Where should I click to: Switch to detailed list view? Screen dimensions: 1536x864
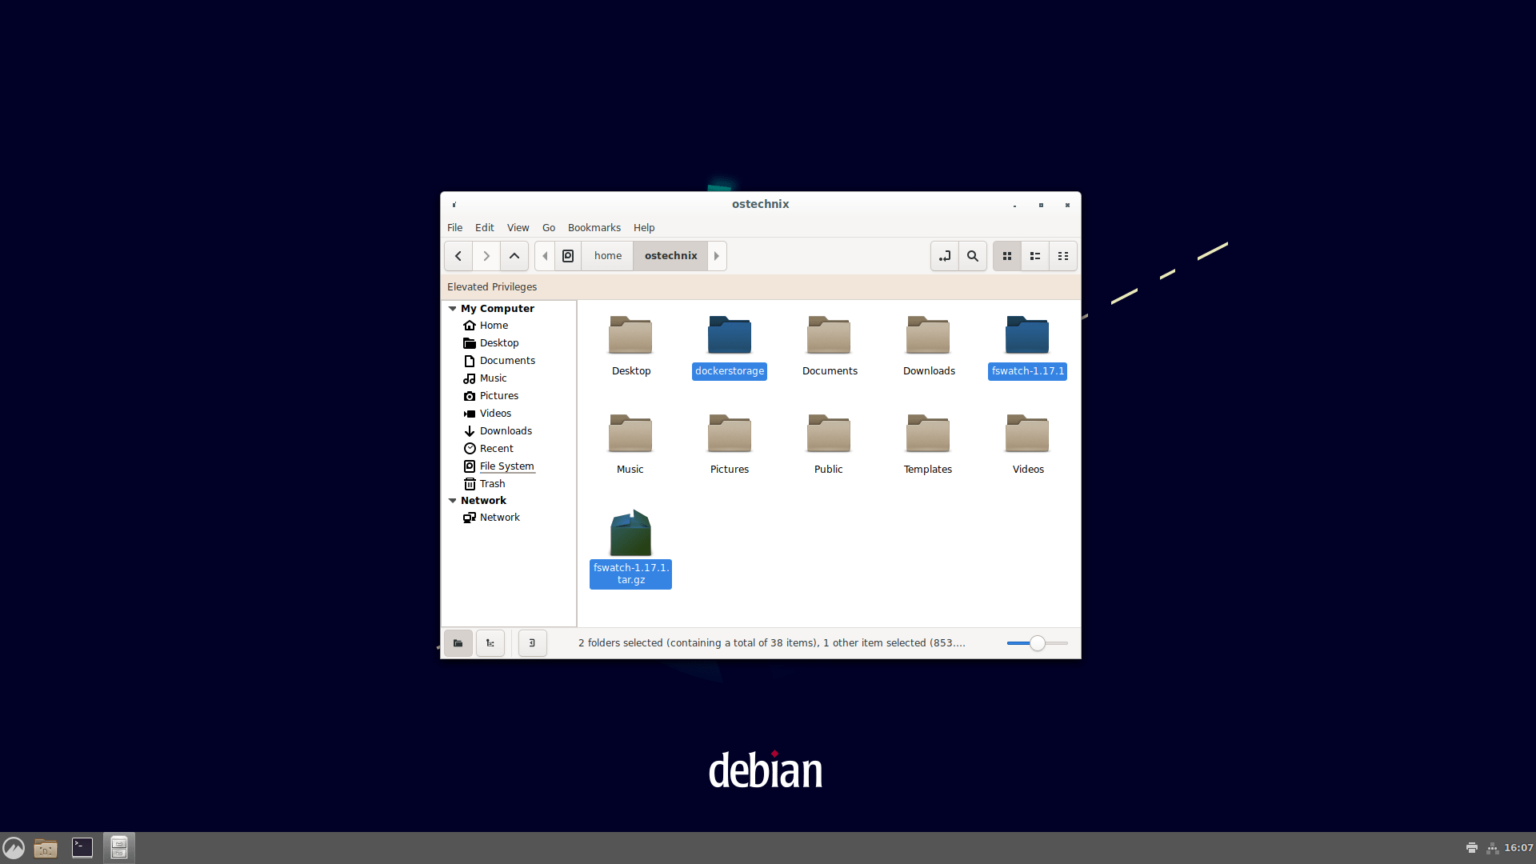[1034, 255]
